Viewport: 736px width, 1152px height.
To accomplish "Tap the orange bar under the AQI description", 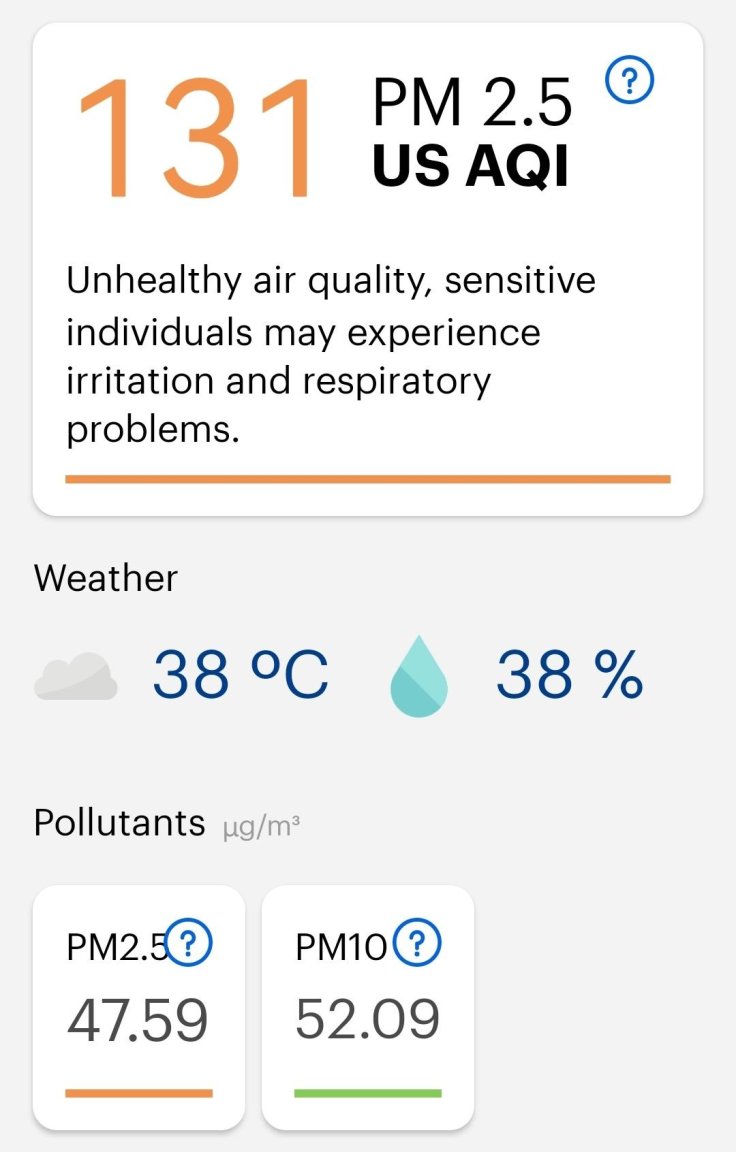I will click(368, 479).
